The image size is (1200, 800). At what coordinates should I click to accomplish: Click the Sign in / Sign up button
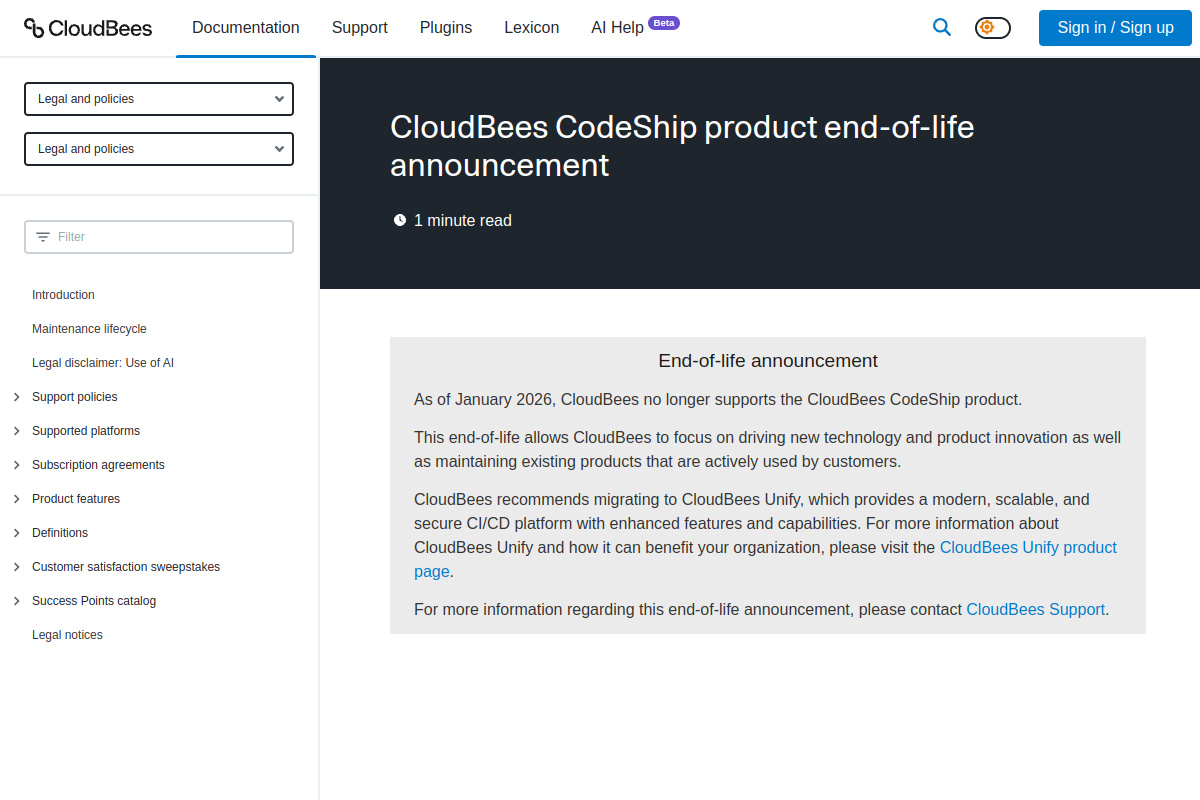tap(1116, 28)
